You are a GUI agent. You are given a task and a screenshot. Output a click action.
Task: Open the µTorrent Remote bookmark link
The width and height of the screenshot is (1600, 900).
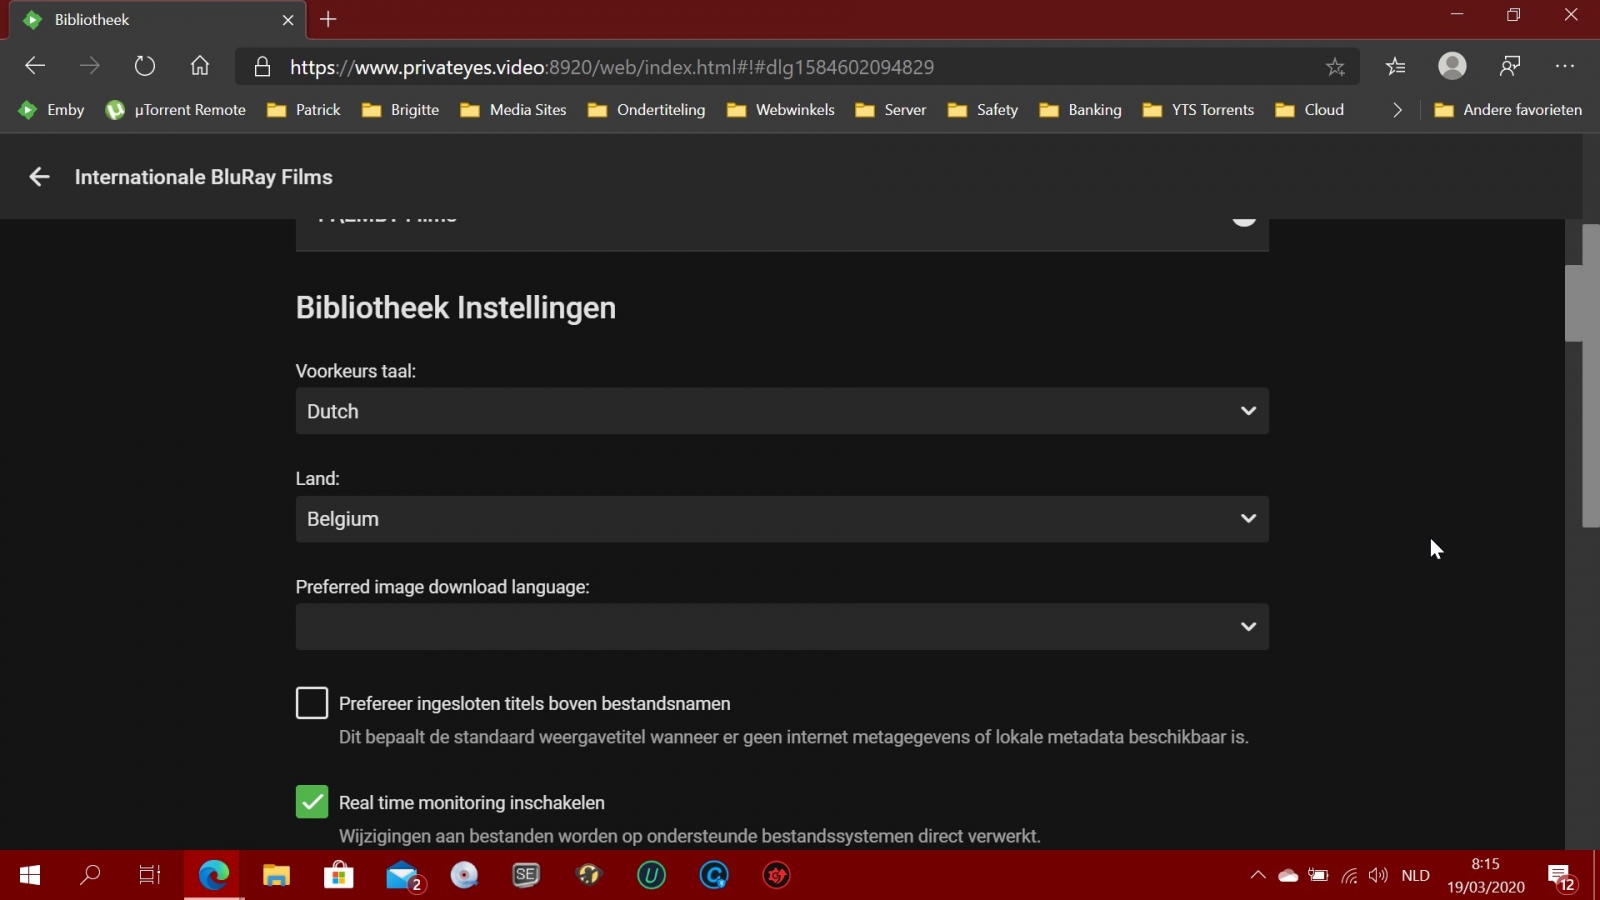[176, 110]
